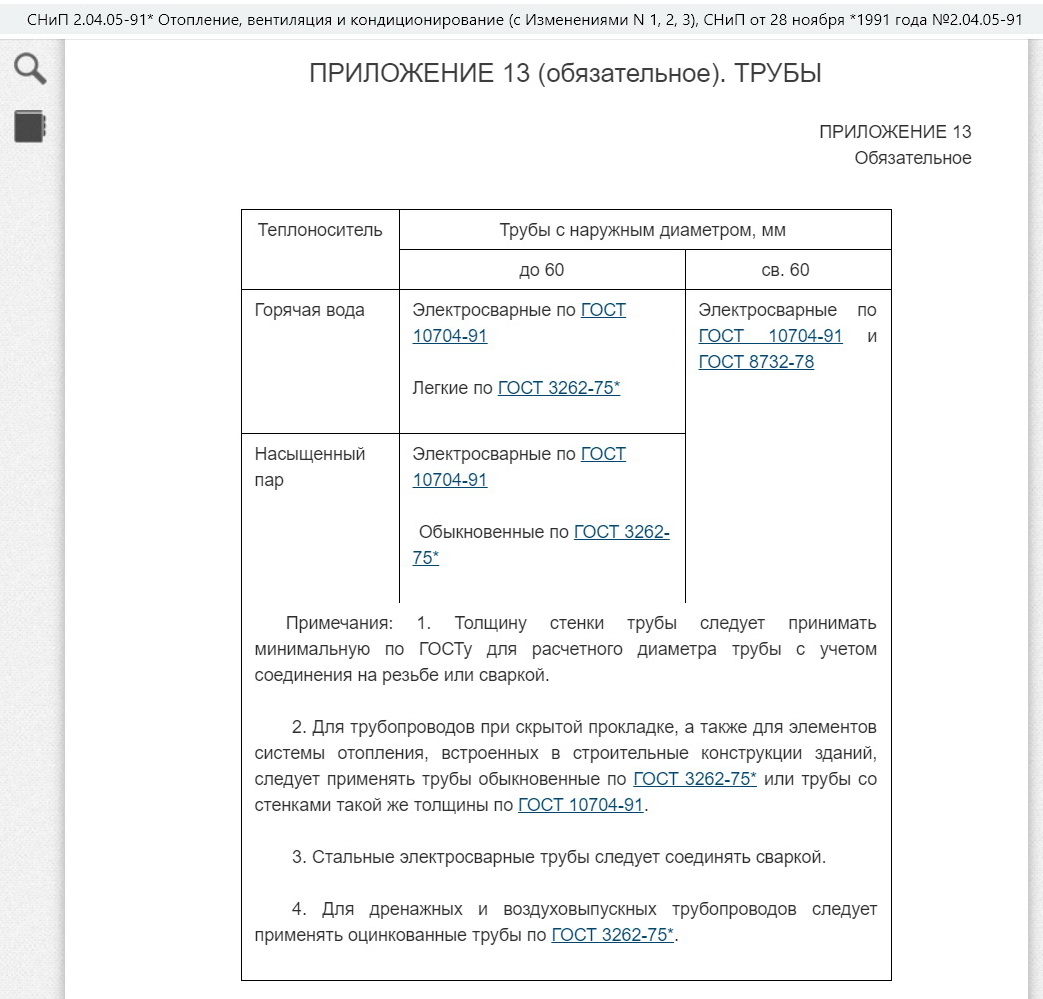1043x999 pixels.
Task: Click 'Трубы с наружным диаметром, мм' header
Action: tap(643, 230)
